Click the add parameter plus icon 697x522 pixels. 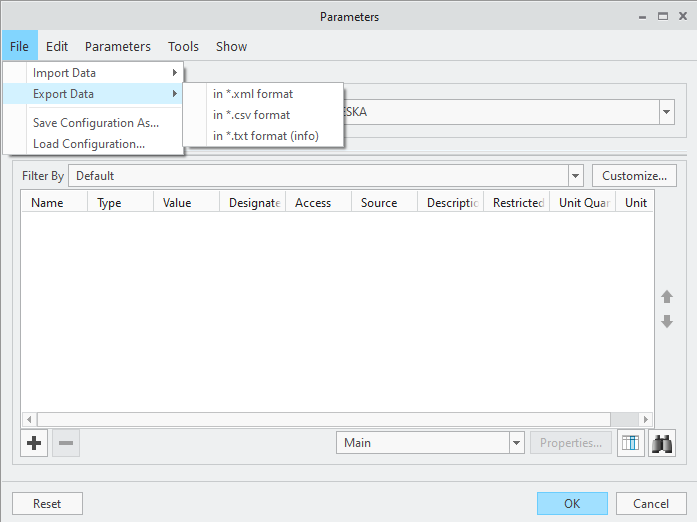click(x=34, y=443)
